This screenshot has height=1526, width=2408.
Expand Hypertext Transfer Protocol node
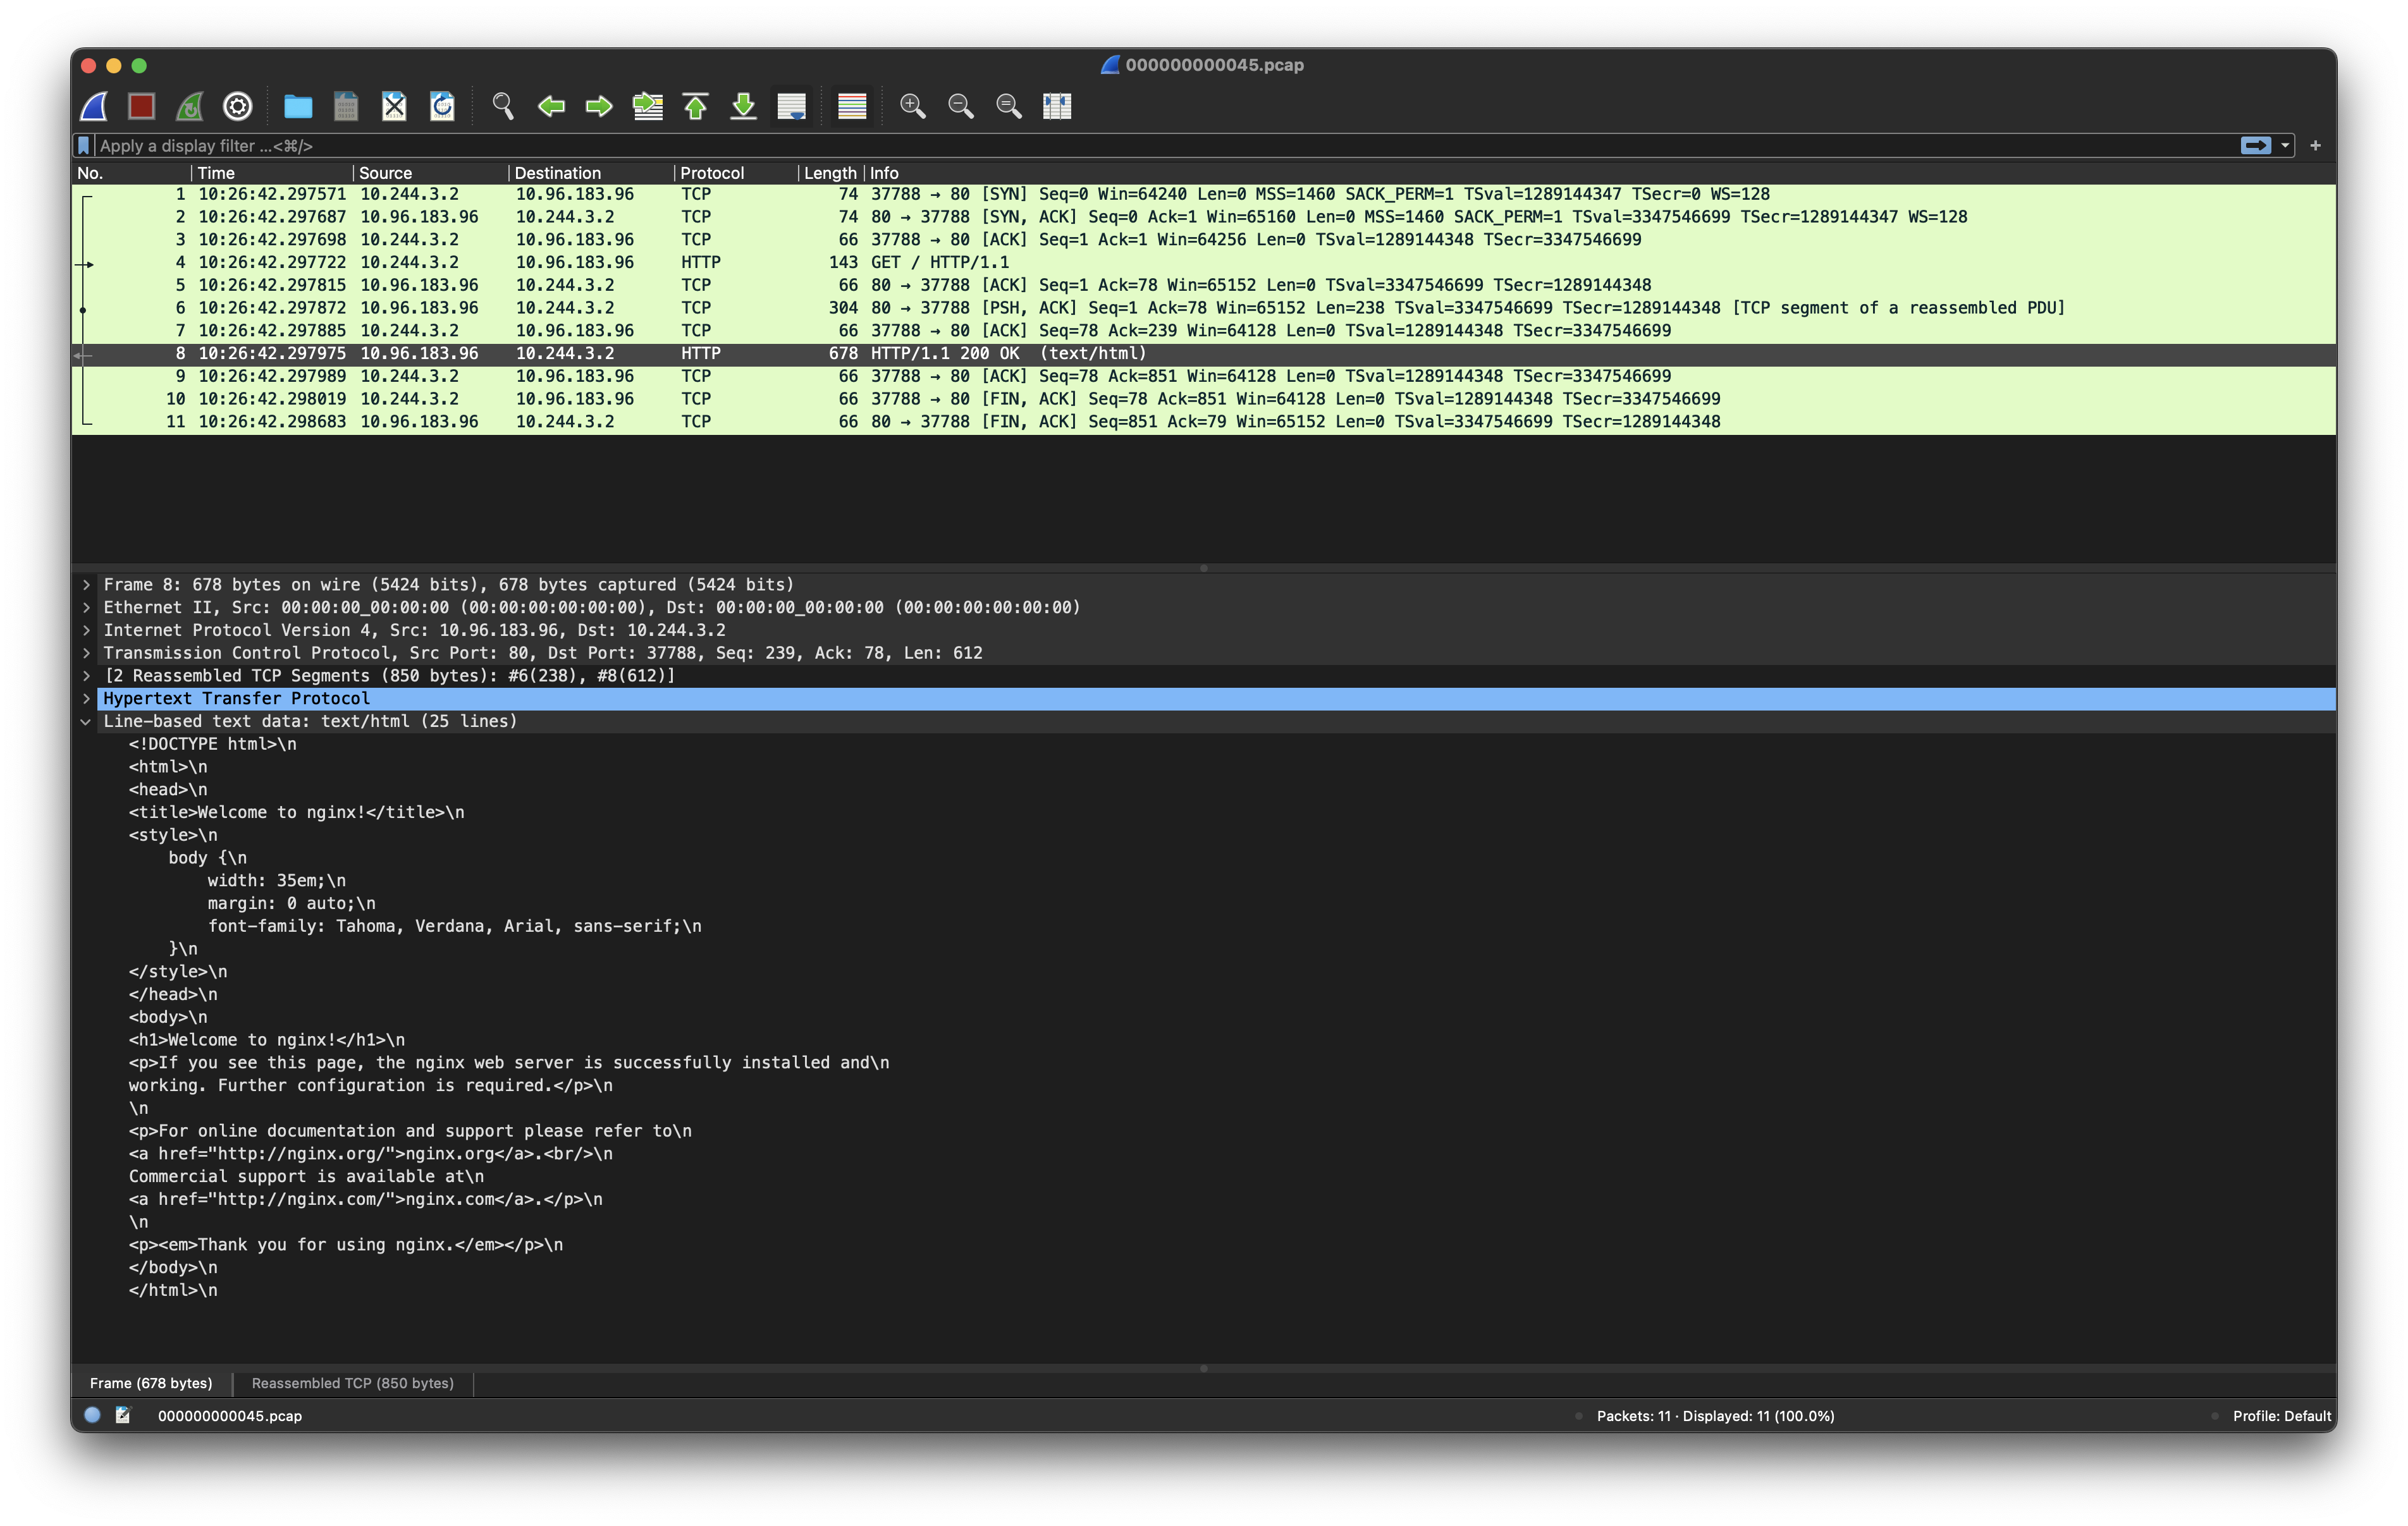(86, 699)
